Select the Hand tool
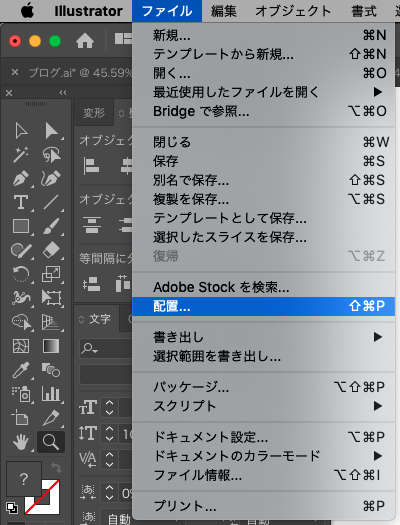The height and width of the screenshot is (525, 400). point(21,442)
